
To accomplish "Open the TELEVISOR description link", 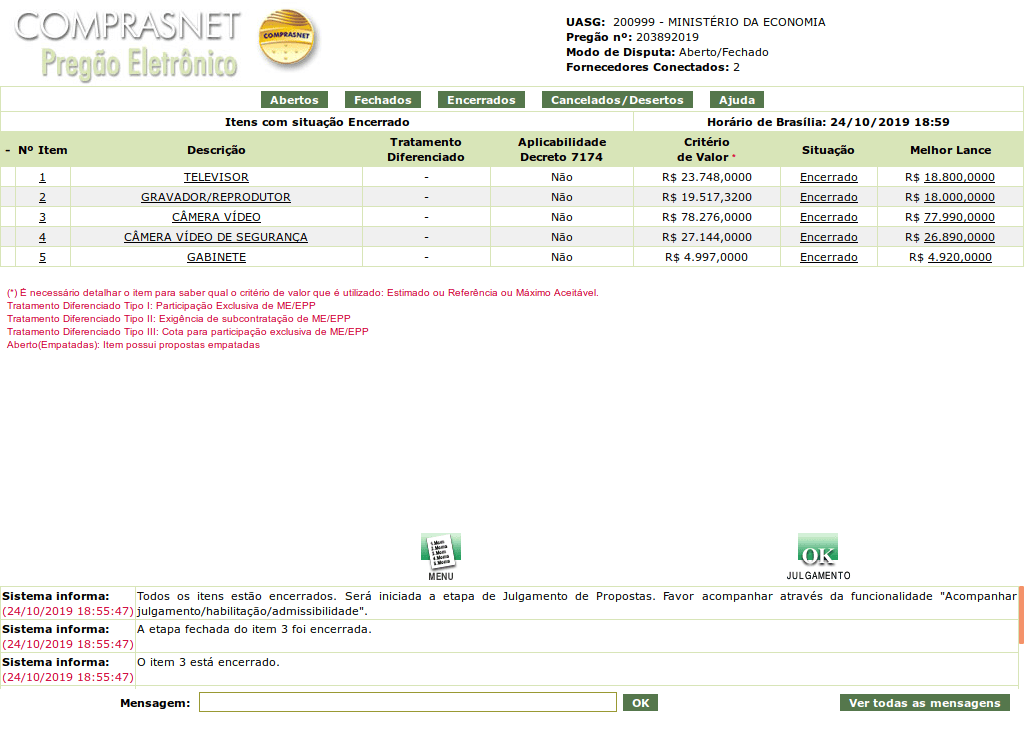I will pos(216,177).
